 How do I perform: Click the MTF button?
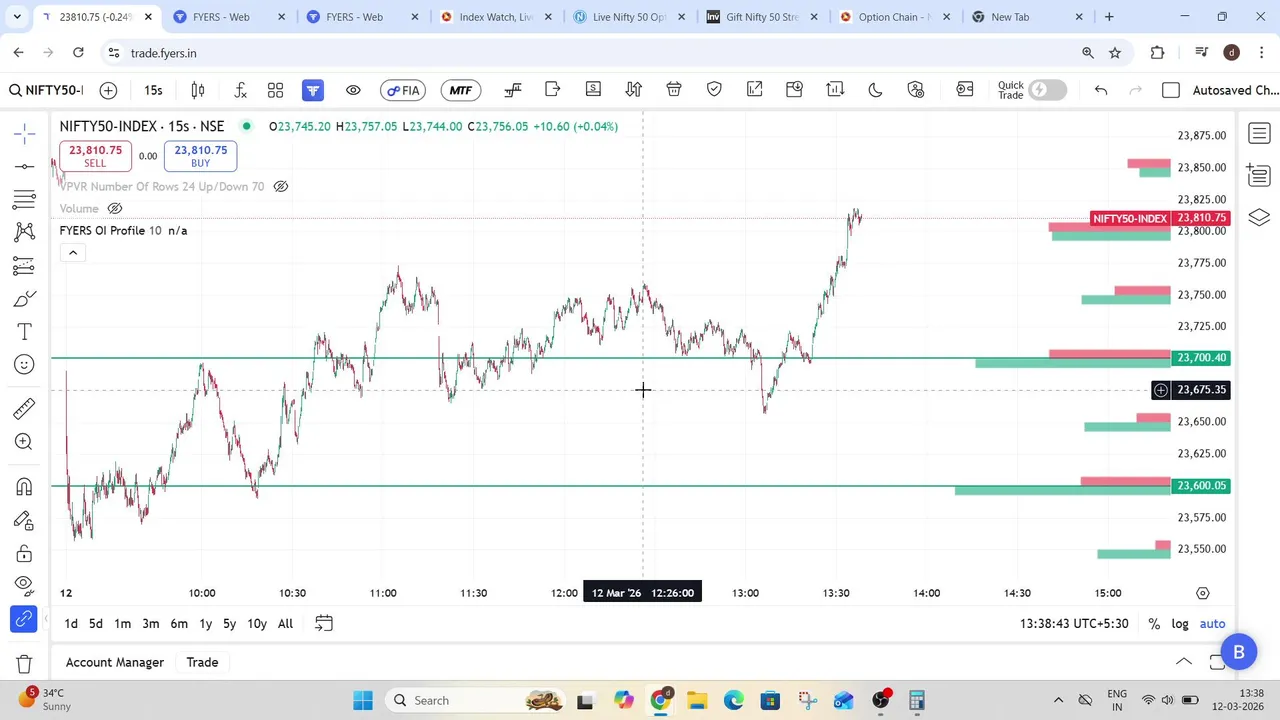460,90
